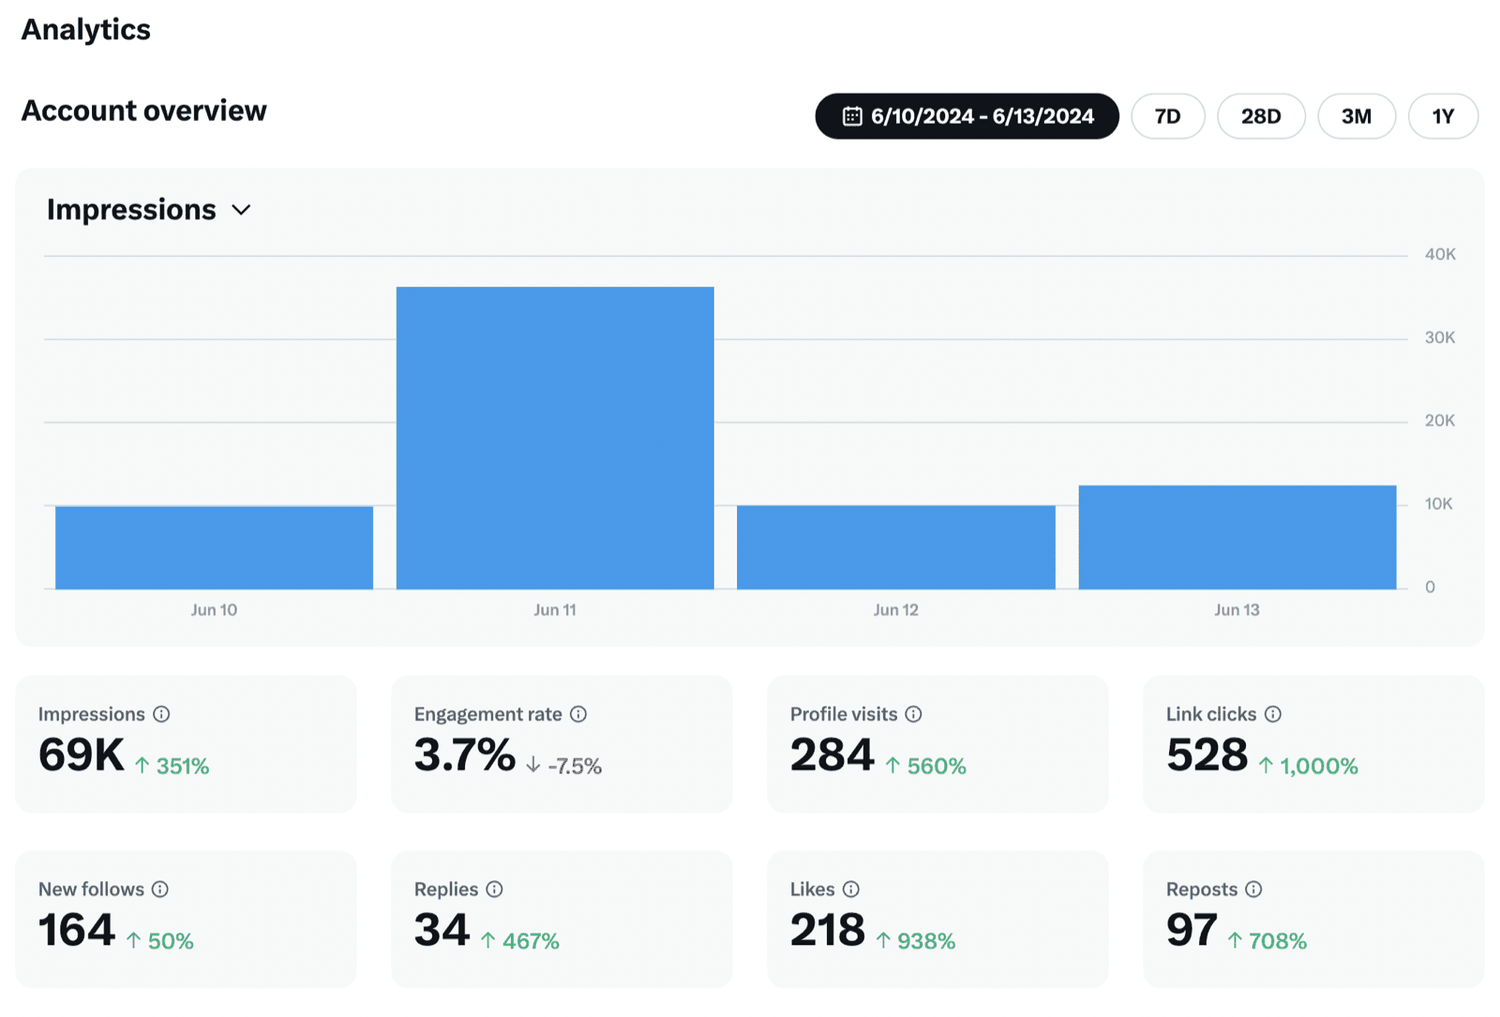The width and height of the screenshot is (1500, 1017).
Task: Click the 97 reposts value
Action: [x=1192, y=930]
